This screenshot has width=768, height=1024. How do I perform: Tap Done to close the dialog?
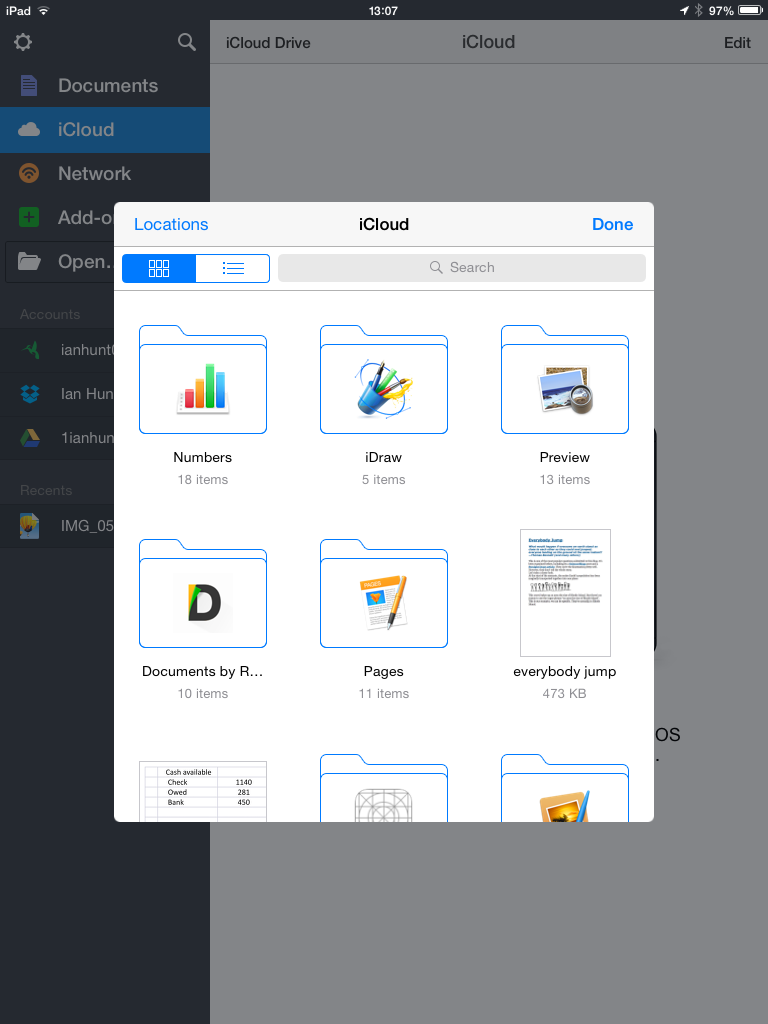(613, 224)
